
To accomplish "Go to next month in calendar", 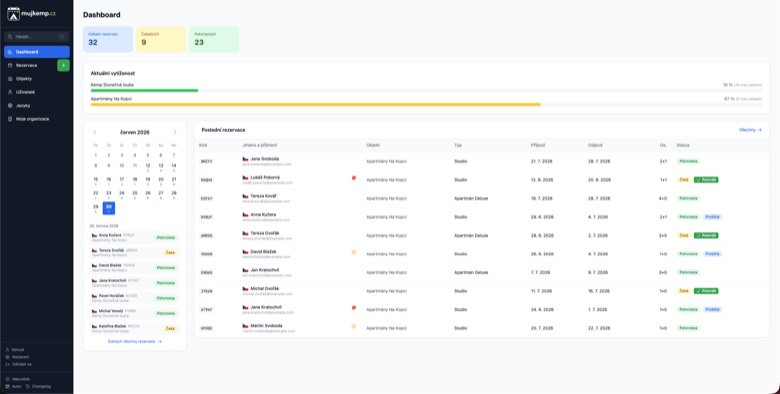I will point(175,132).
